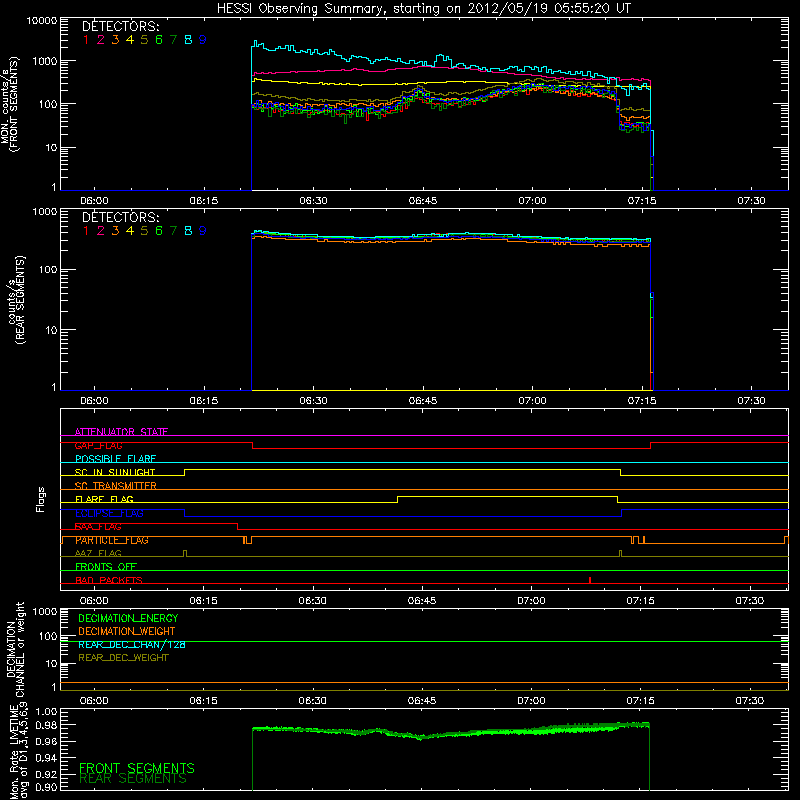Screen dimensions: 800x800
Task: Click the SAA_FLAG label
Action: (98, 527)
